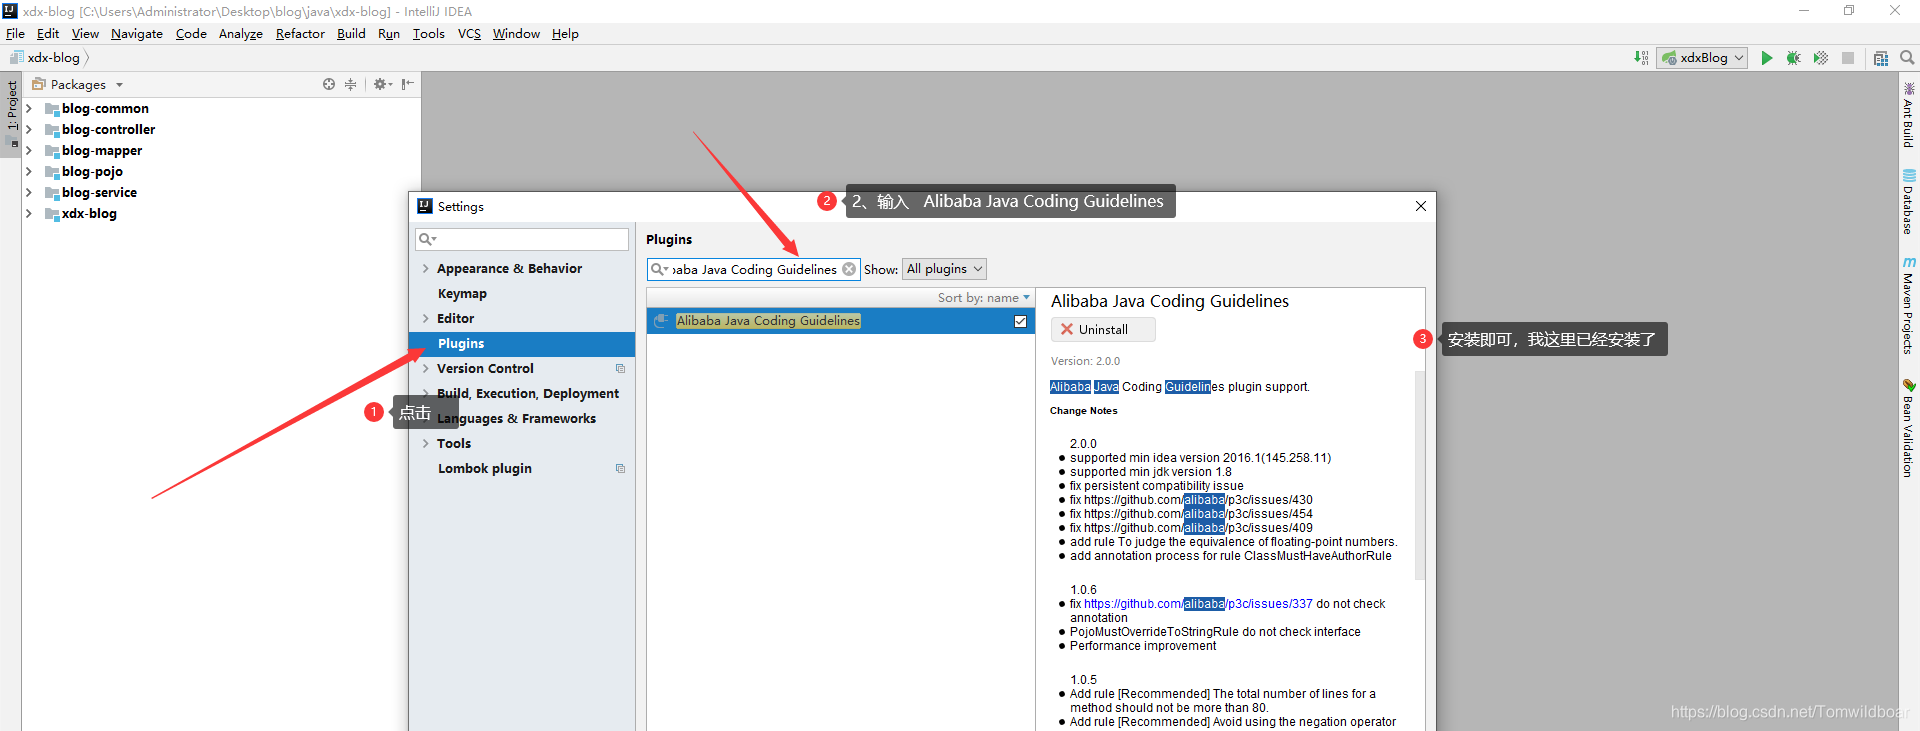This screenshot has height=731, width=1920.
Task: Expand blog-mapper tree node
Action: click(29, 151)
